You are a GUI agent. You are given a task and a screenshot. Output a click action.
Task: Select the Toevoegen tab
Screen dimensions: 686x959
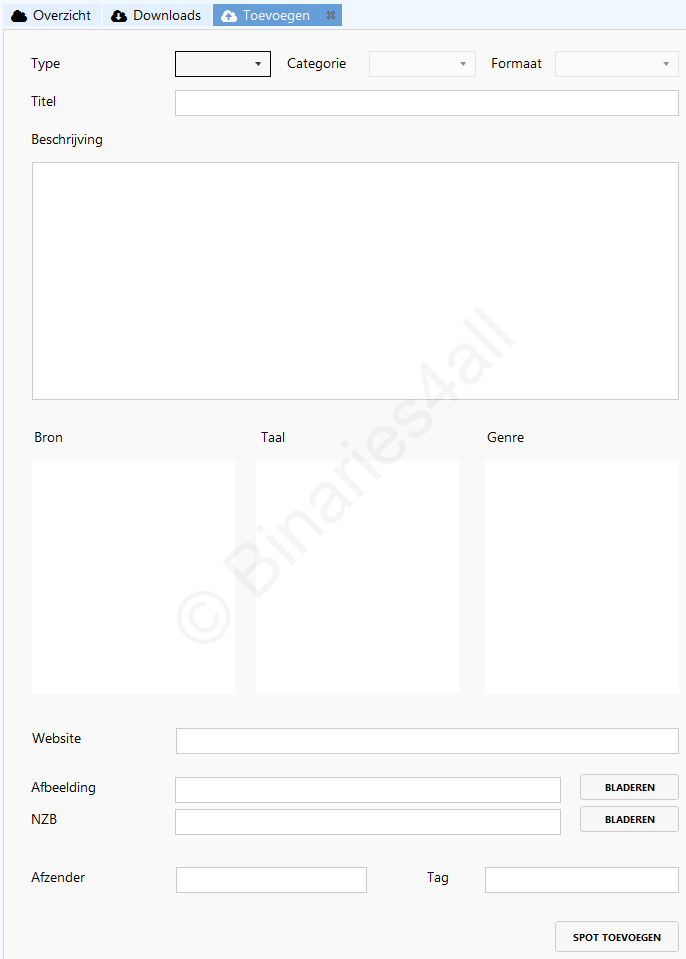click(x=277, y=15)
